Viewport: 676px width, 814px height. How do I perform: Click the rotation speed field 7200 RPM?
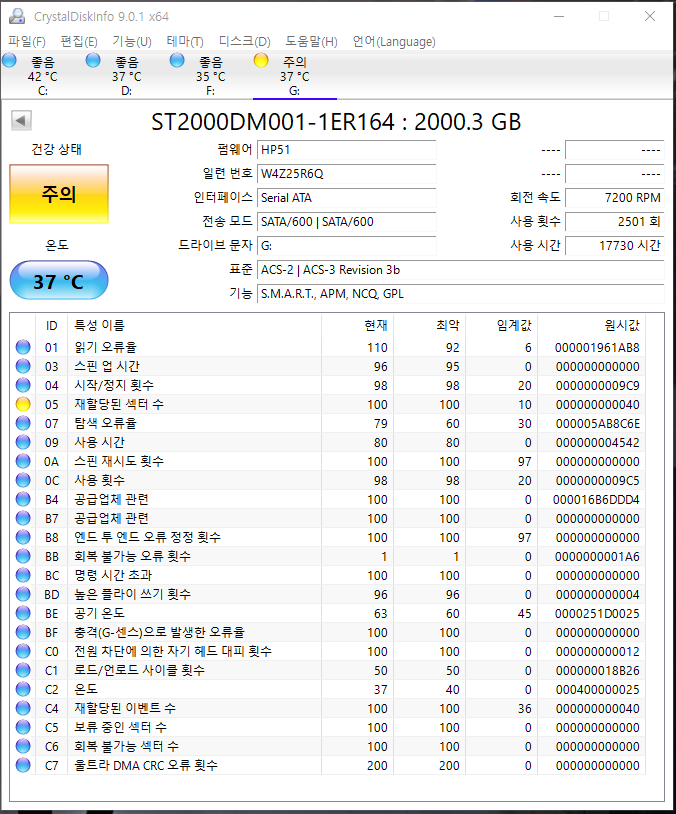615,198
